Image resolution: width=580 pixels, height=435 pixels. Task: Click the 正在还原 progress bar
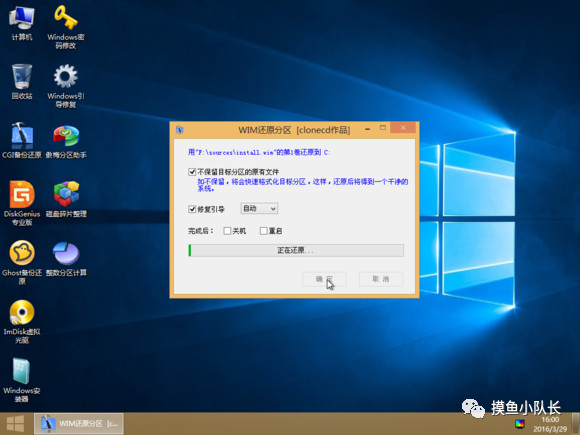(x=296, y=250)
